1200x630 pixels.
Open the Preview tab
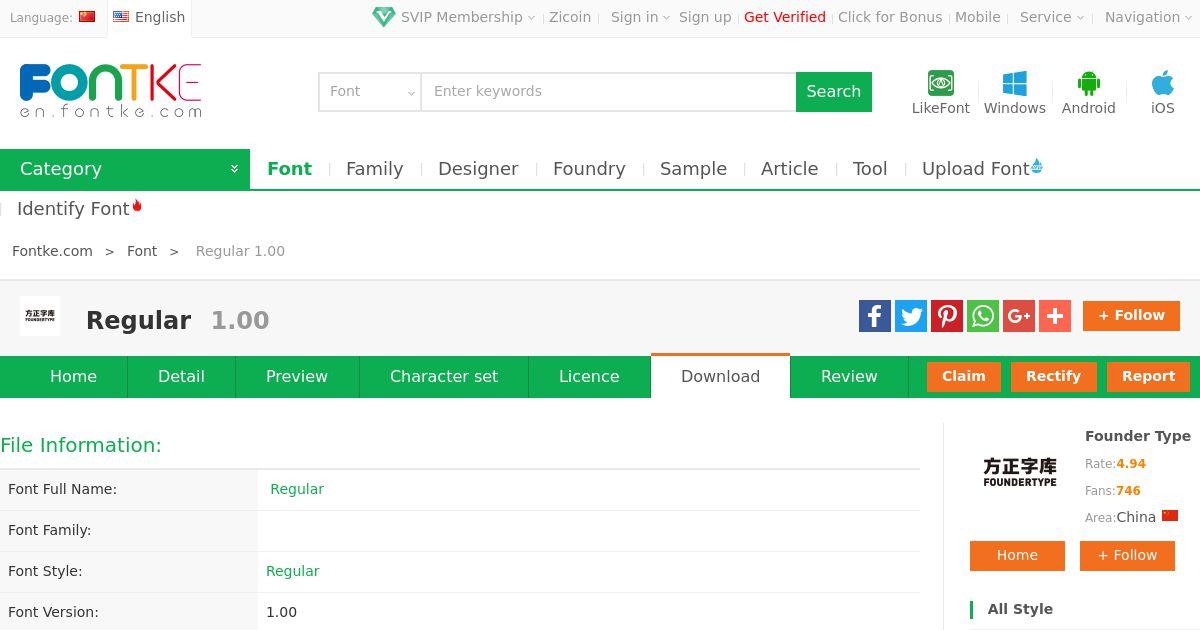click(297, 376)
